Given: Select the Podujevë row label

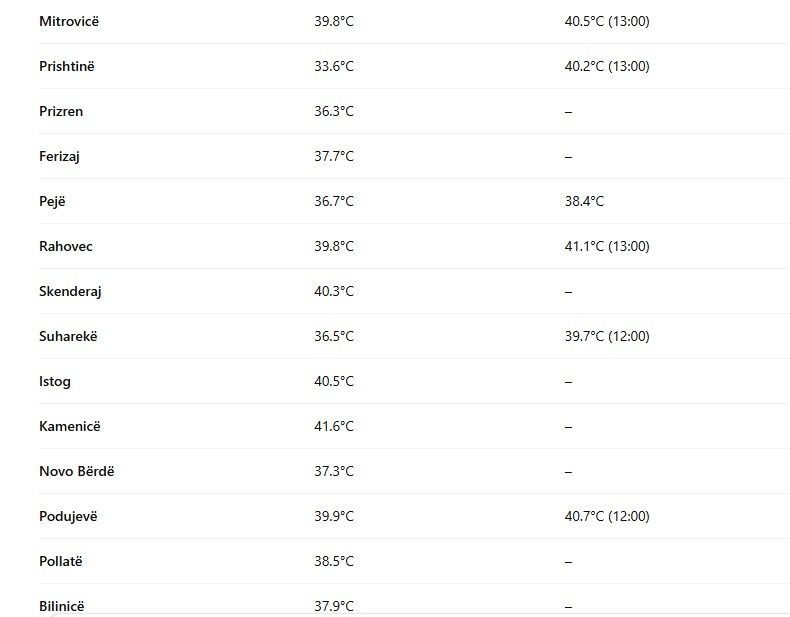Looking at the screenshot, I should (68, 516).
